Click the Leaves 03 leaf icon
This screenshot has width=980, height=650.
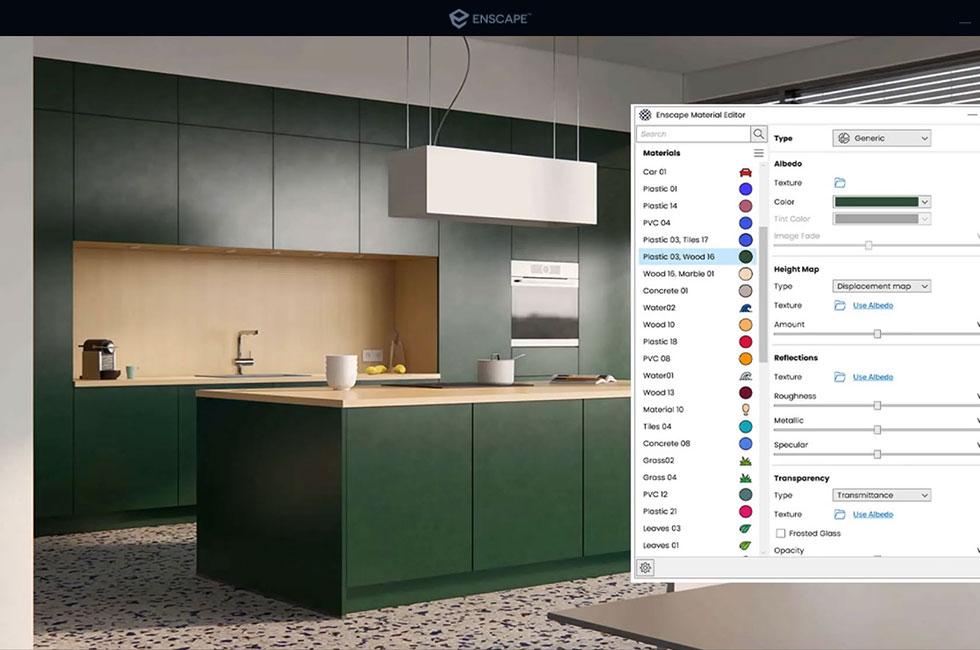click(746, 528)
